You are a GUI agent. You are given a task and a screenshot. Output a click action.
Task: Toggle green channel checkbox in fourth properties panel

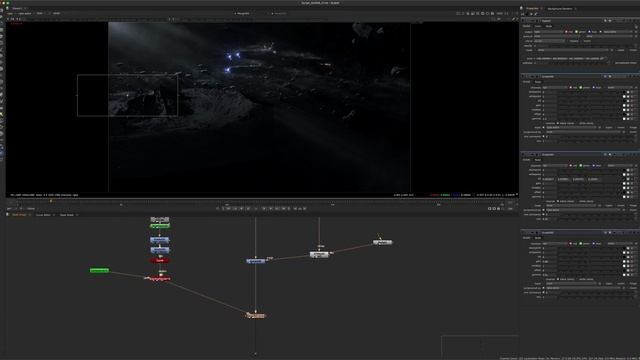click(x=581, y=244)
